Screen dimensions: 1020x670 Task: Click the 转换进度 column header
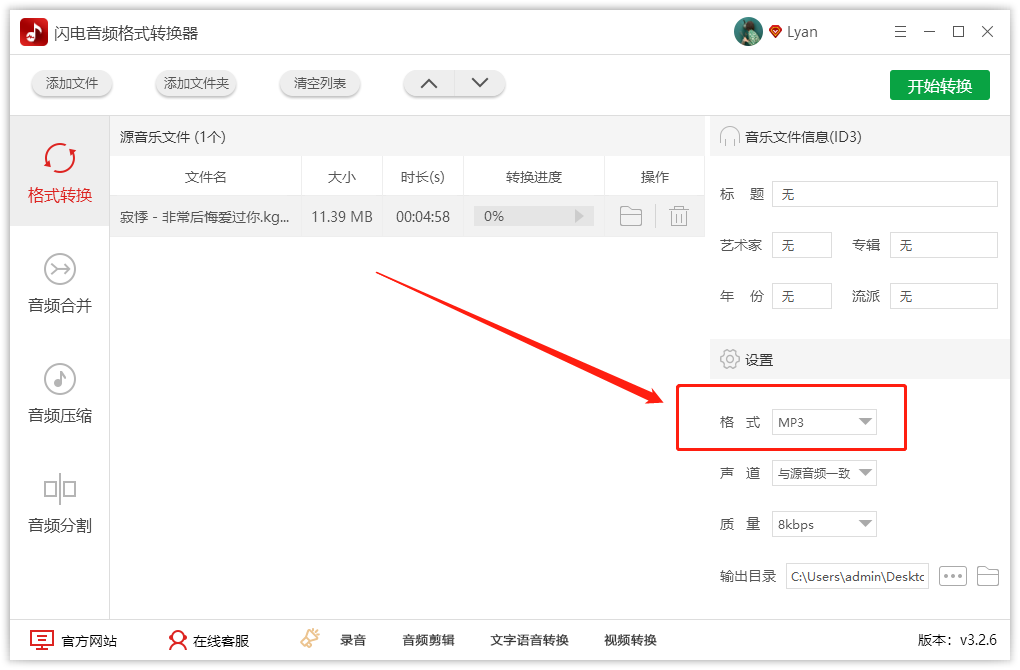click(533, 176)
